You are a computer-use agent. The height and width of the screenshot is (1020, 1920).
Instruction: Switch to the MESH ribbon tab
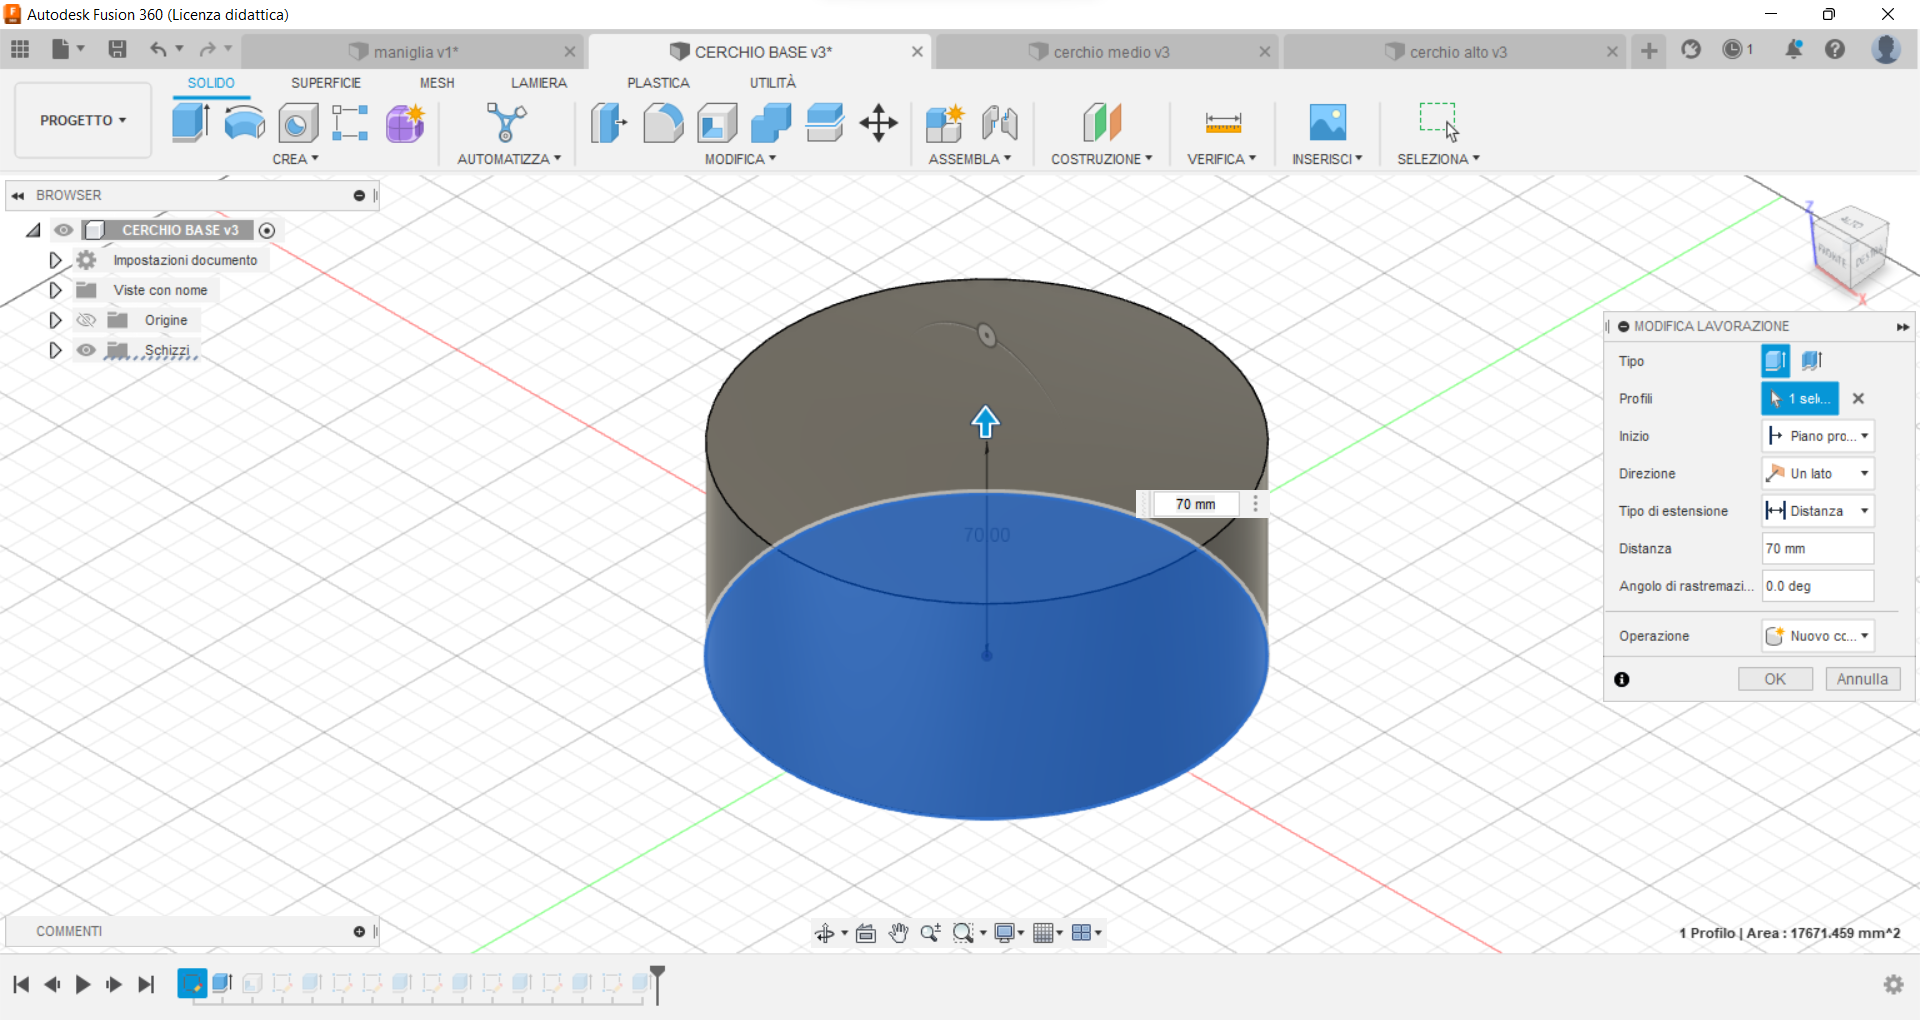437,83
